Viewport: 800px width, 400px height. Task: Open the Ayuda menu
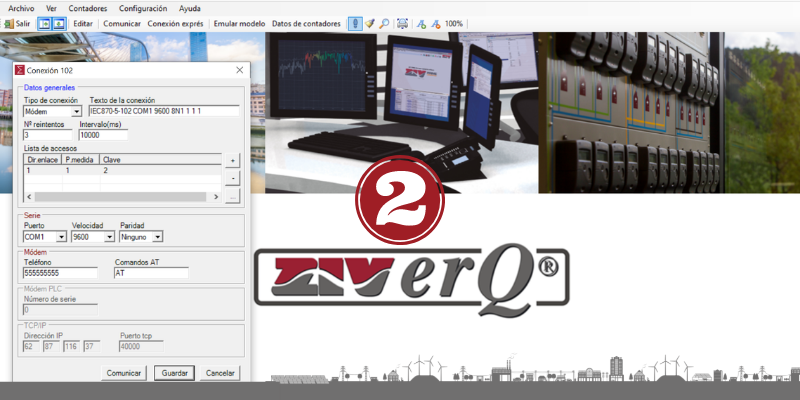pyautogui.click(x=190, y=8)
